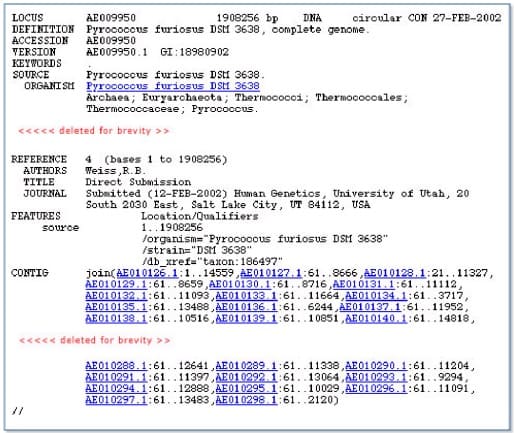Screen dimensions: 514x433
Task: Open the AE010293.1 contig link
Action: (376, 377)
